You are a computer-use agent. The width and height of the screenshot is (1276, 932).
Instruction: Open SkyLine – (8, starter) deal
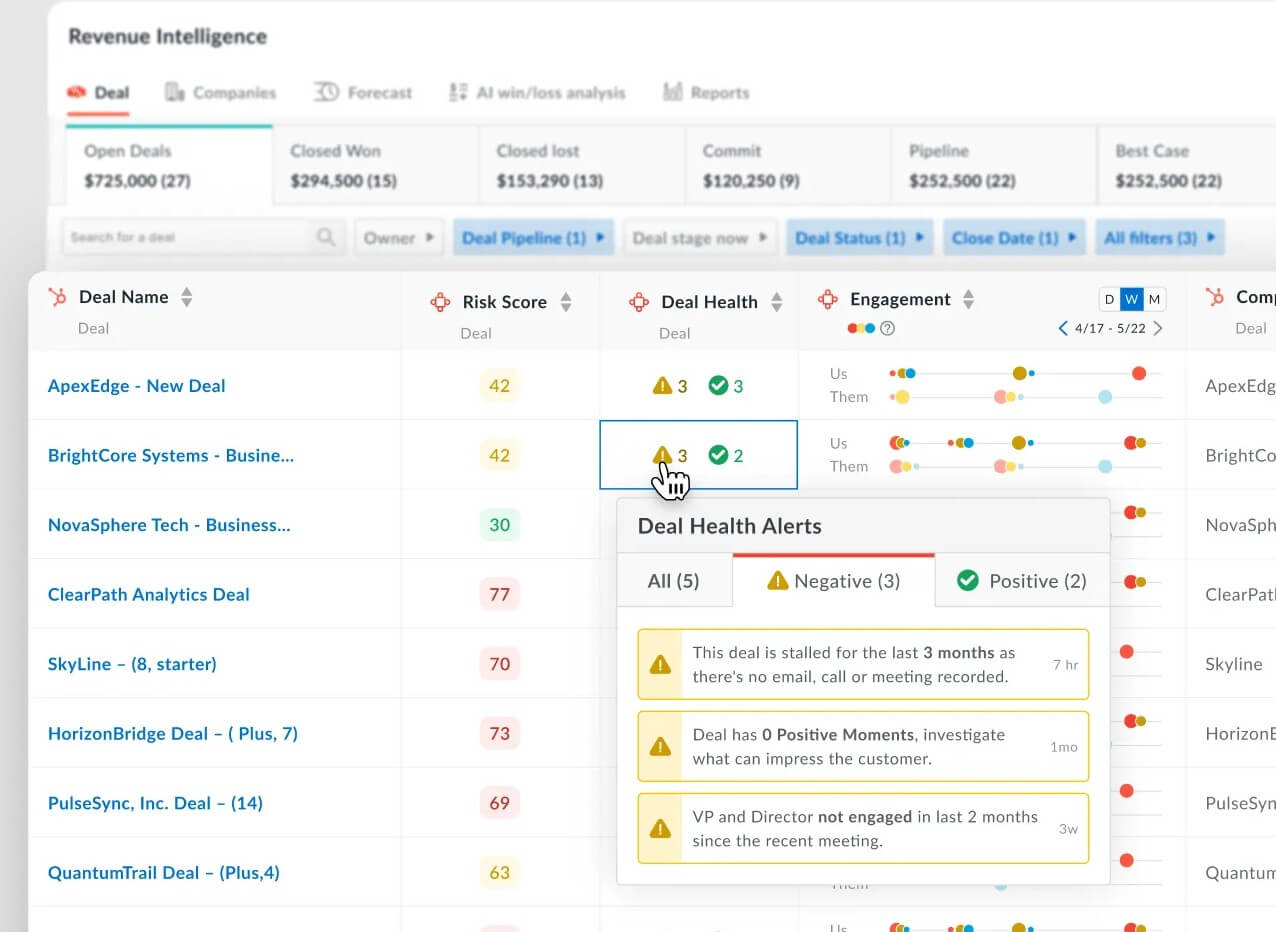(132, 664)
